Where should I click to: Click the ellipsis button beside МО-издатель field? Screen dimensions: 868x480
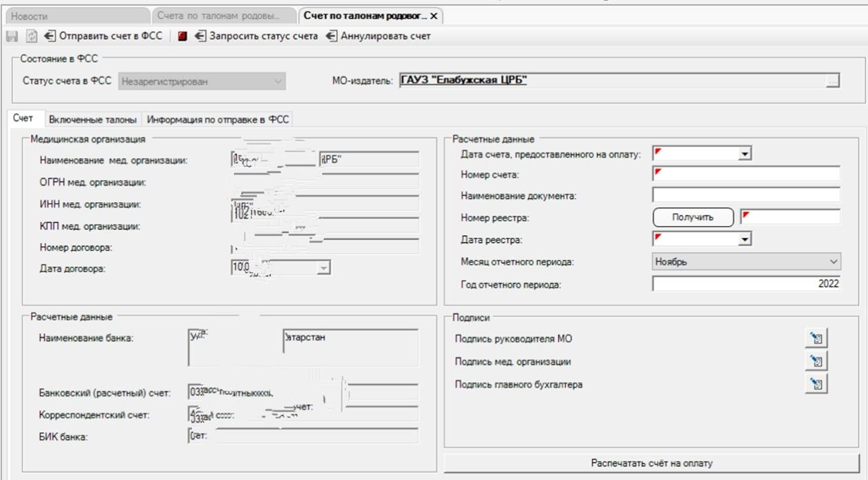832,81
